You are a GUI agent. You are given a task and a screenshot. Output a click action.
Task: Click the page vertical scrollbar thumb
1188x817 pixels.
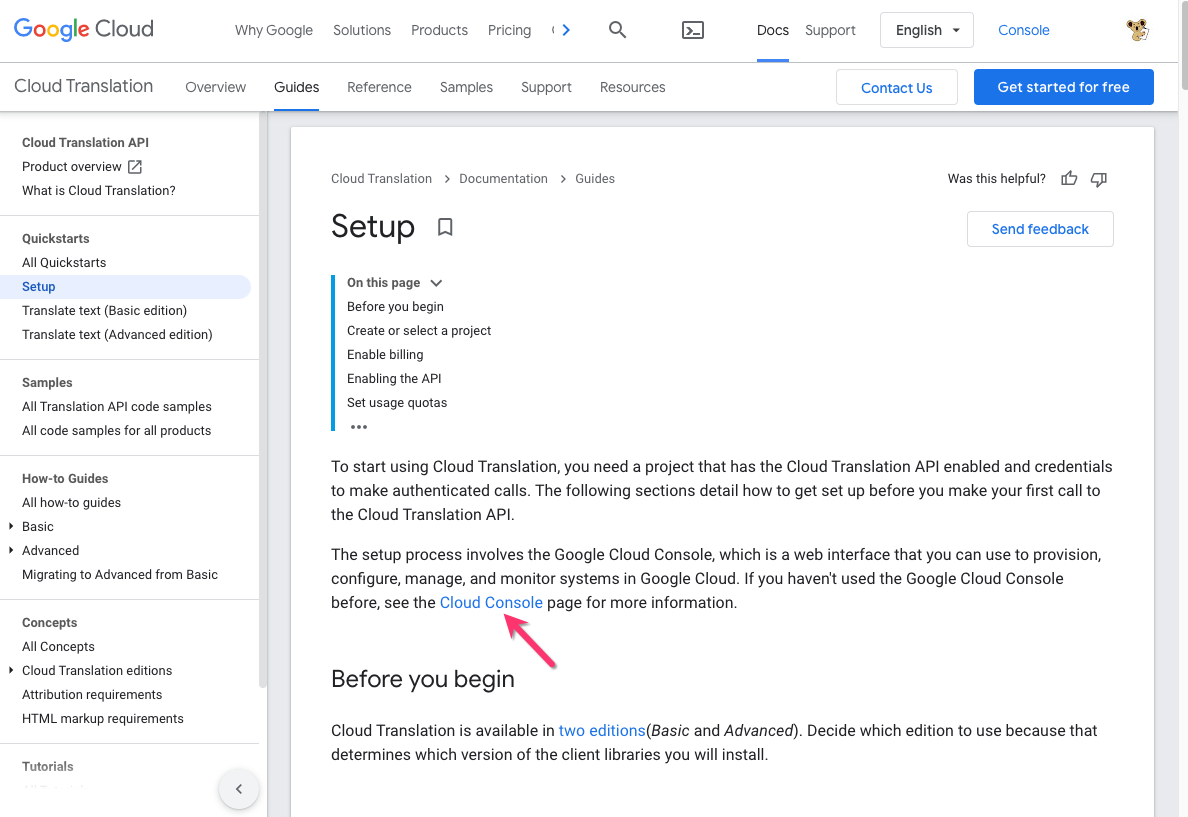[1183, 47]
